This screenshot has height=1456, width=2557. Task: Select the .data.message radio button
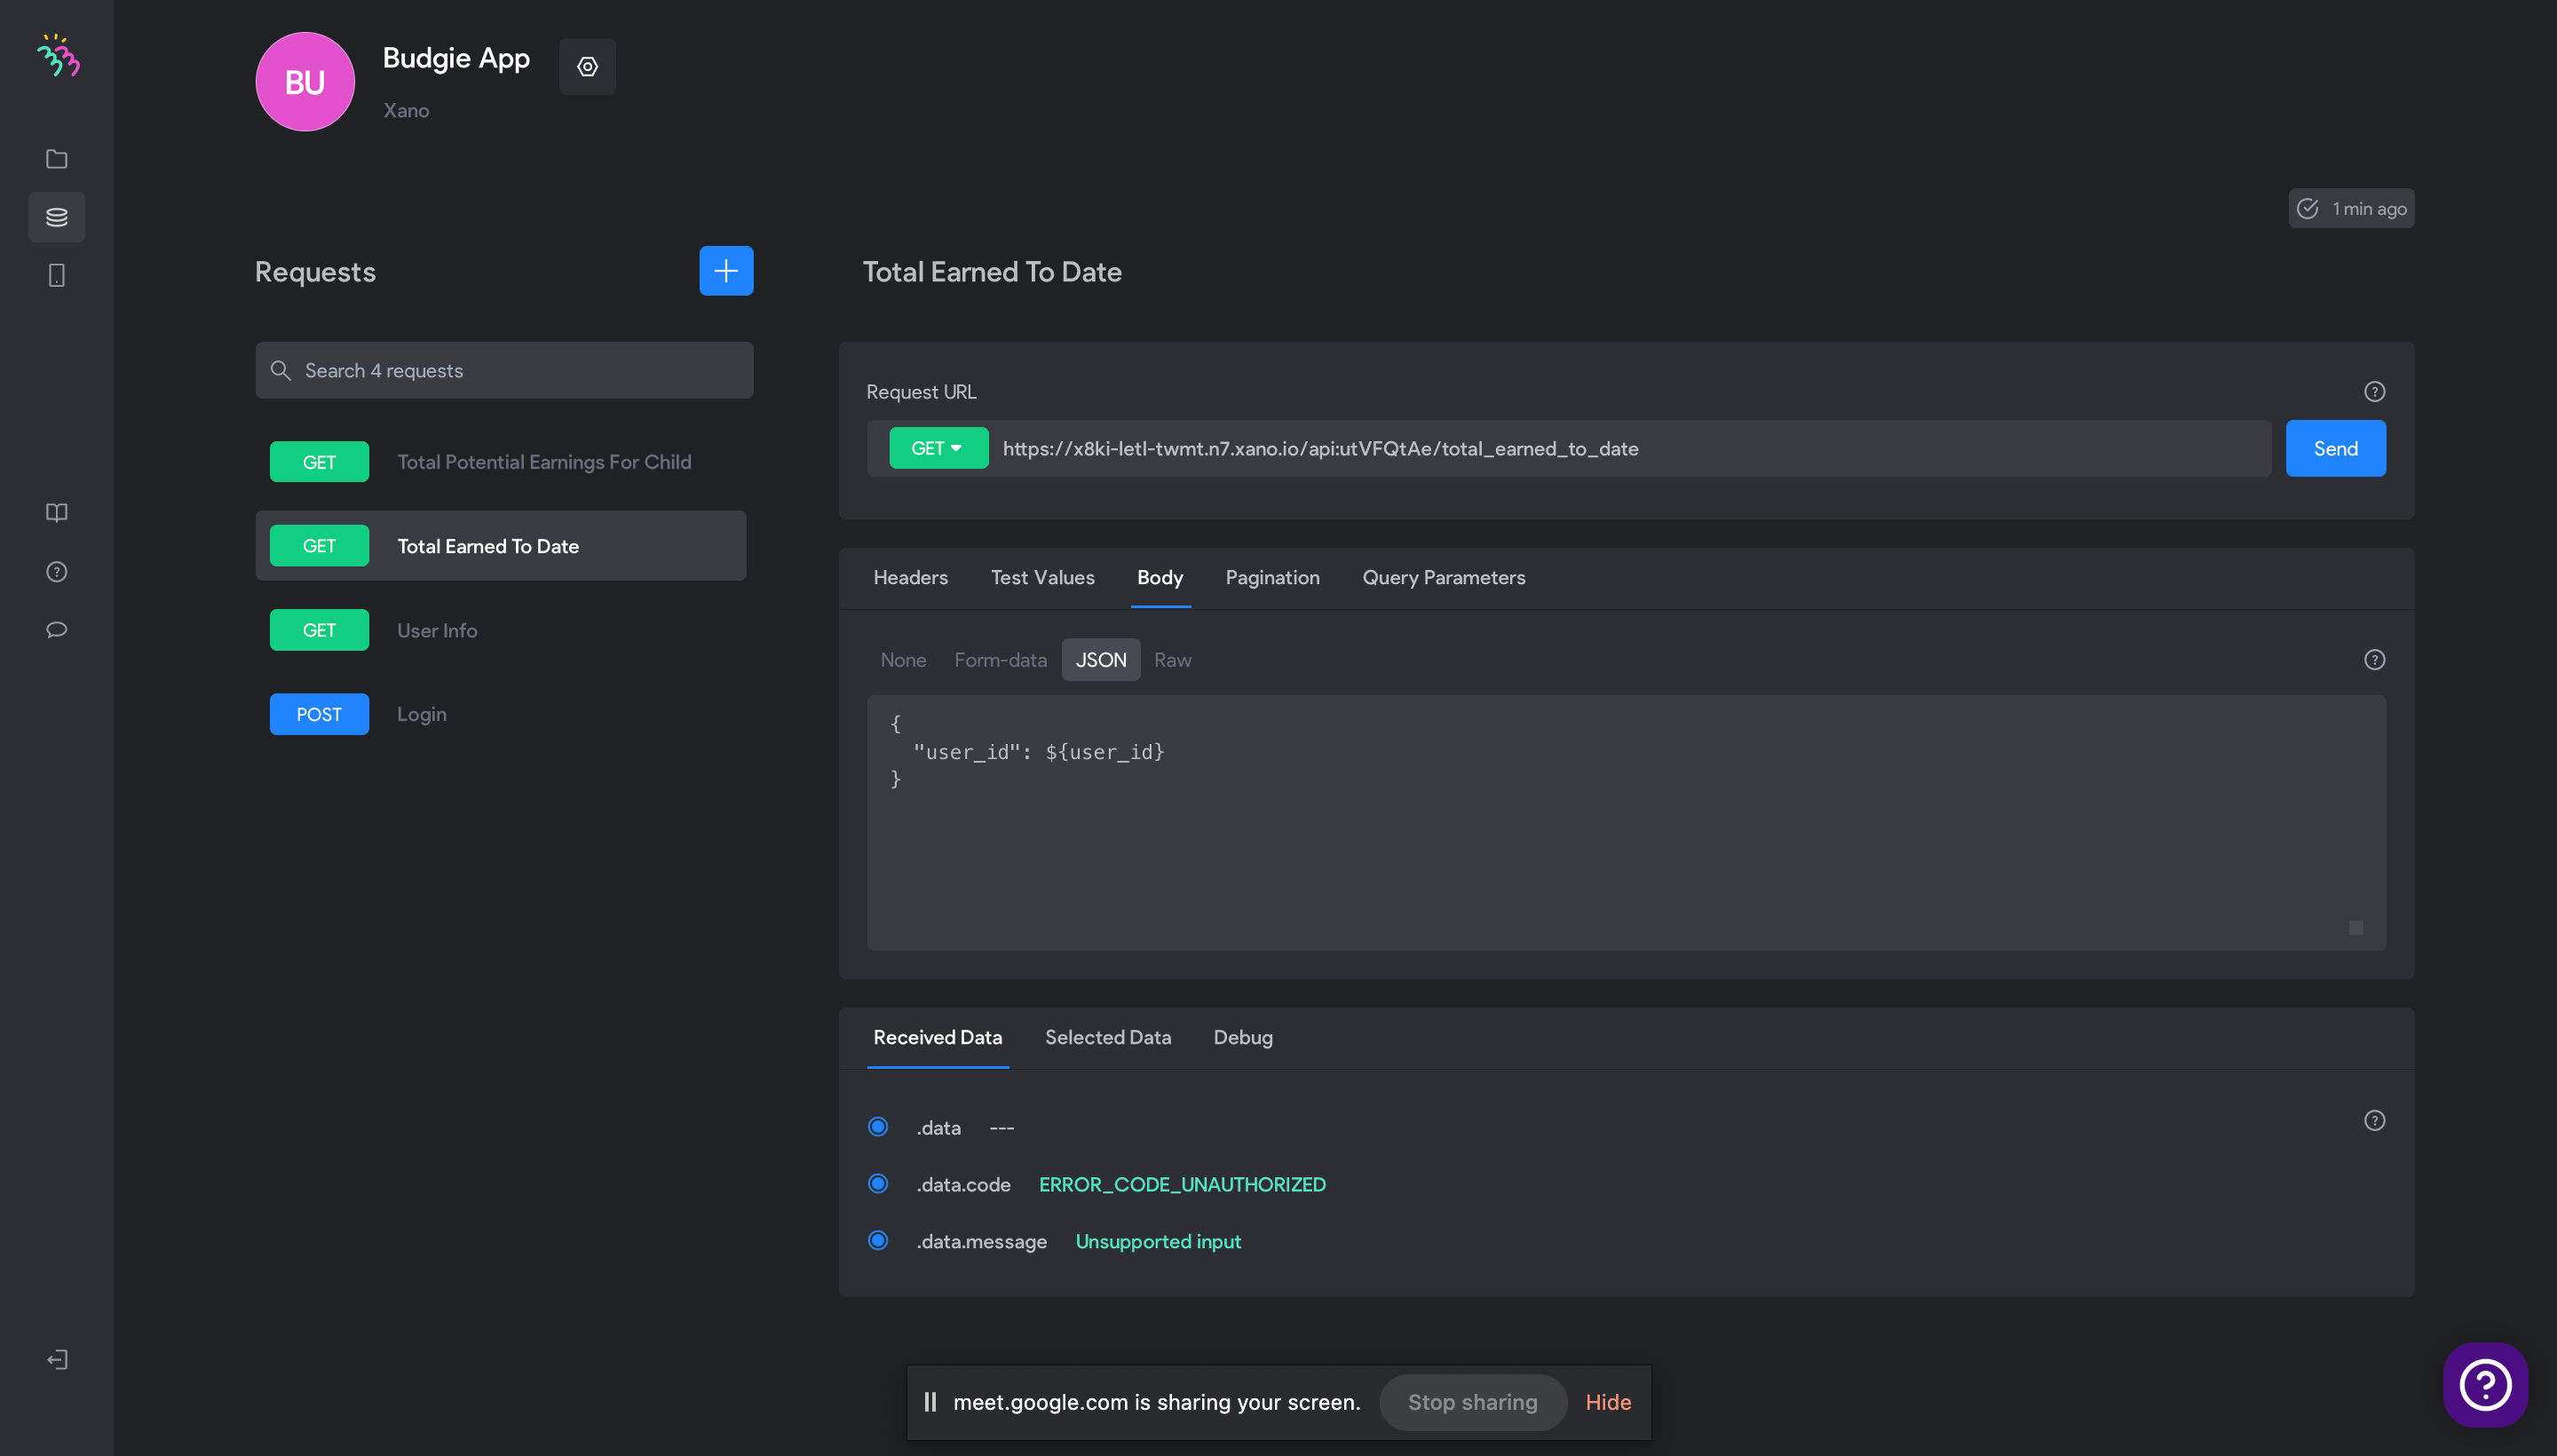click(878, 1241)
